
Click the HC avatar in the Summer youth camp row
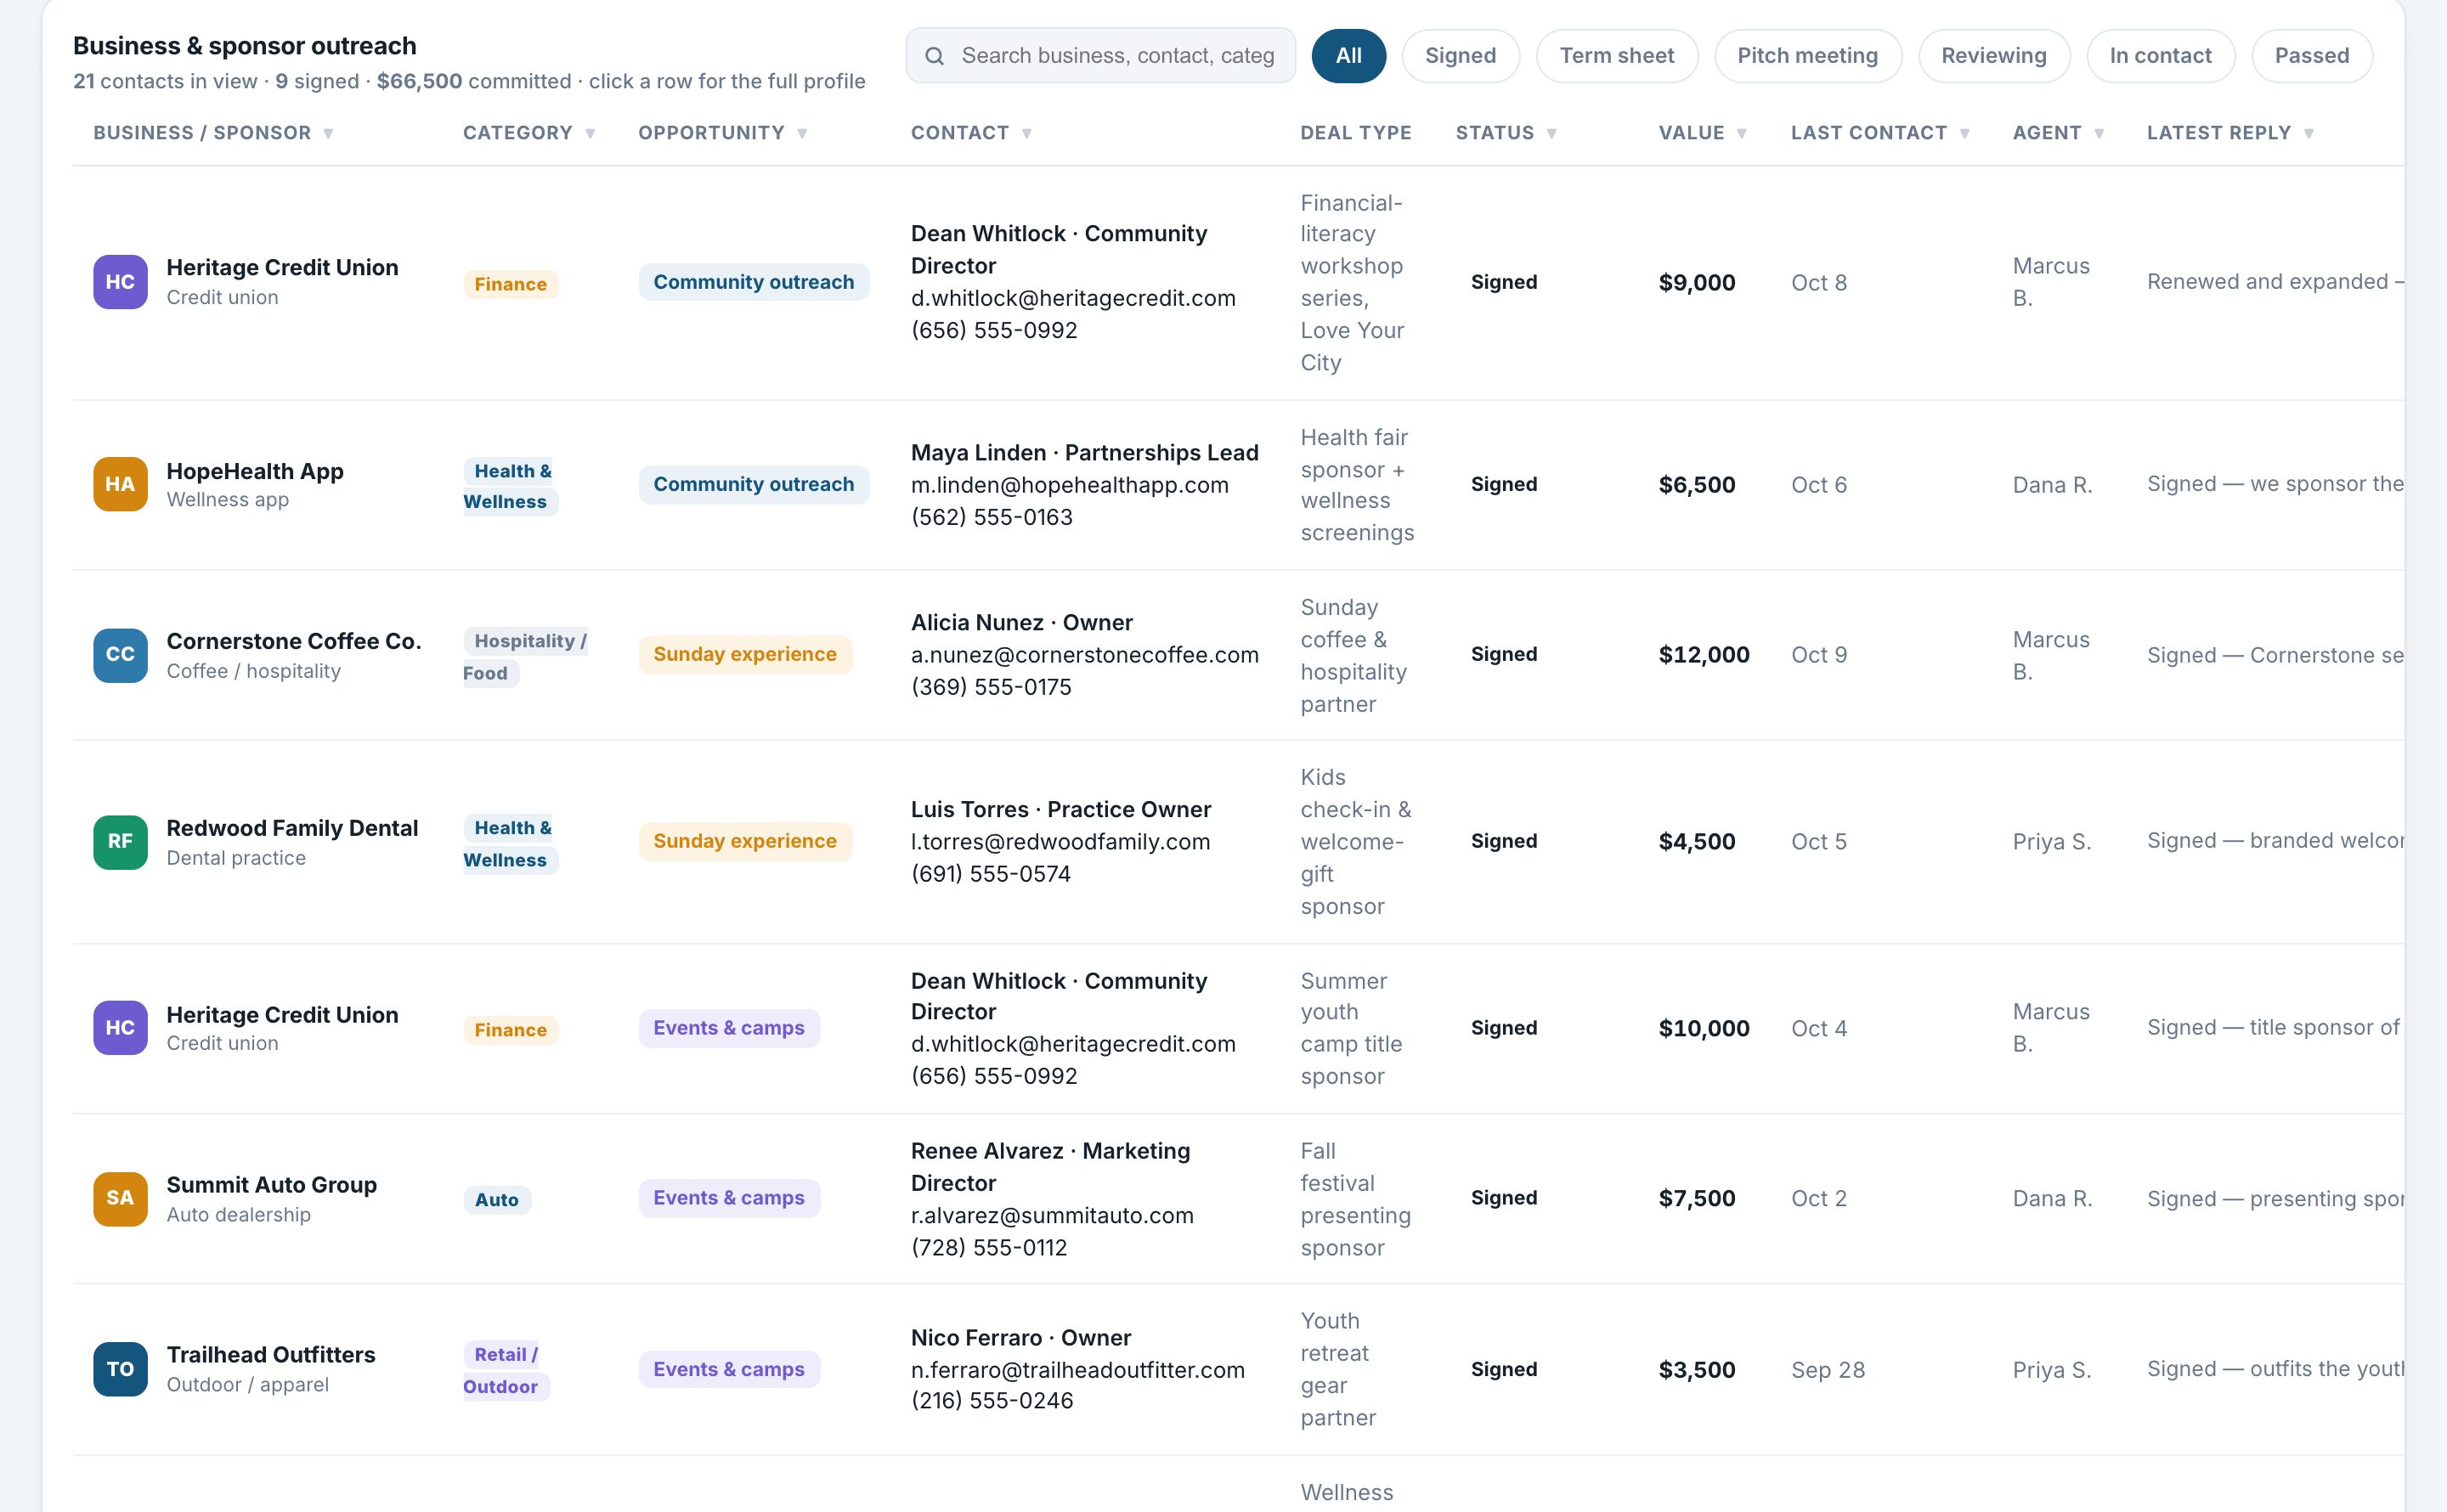120,1028
